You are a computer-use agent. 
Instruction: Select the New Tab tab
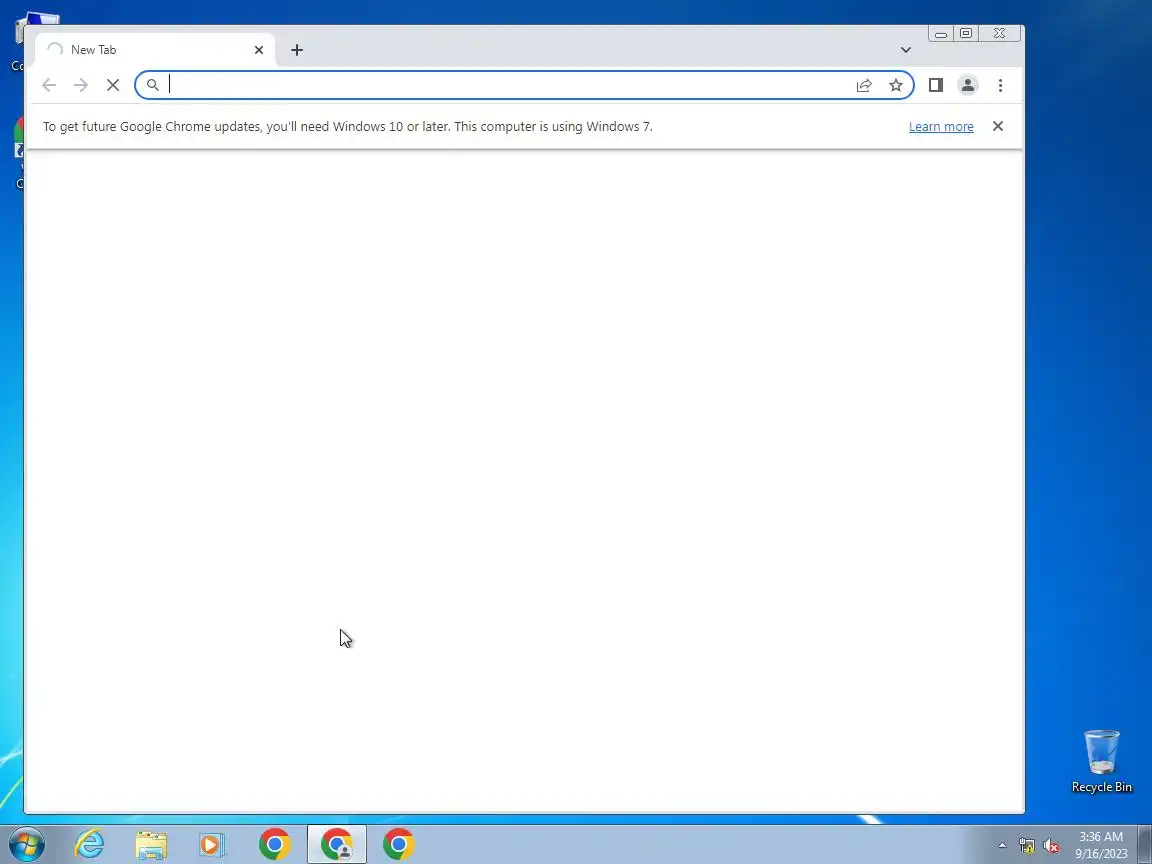tap(155, 50)
